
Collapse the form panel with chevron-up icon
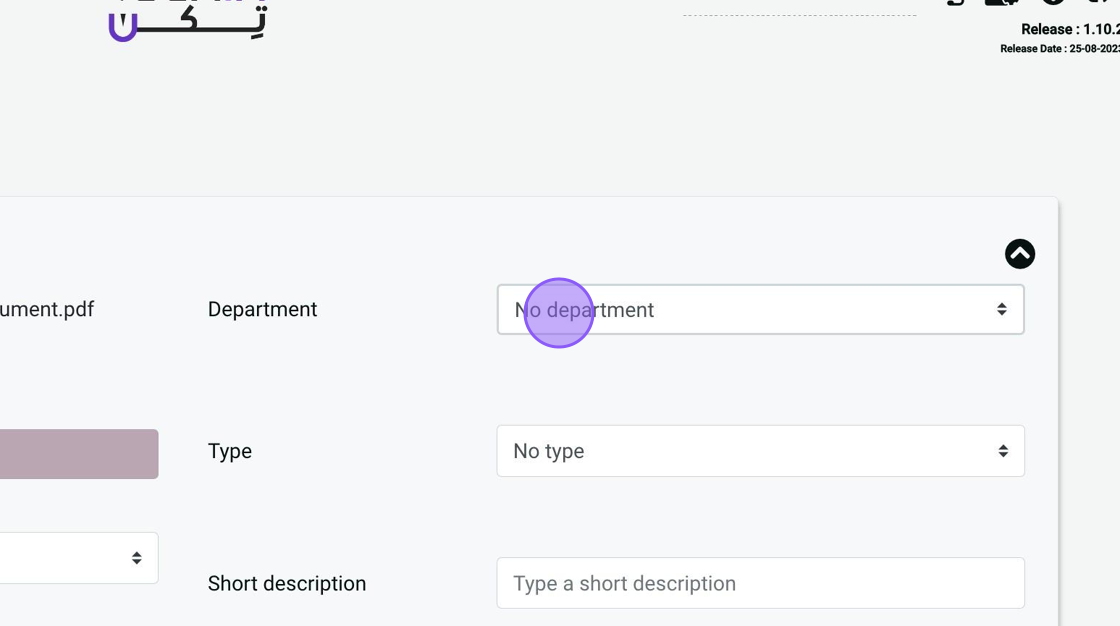(x=1020, y=254)
